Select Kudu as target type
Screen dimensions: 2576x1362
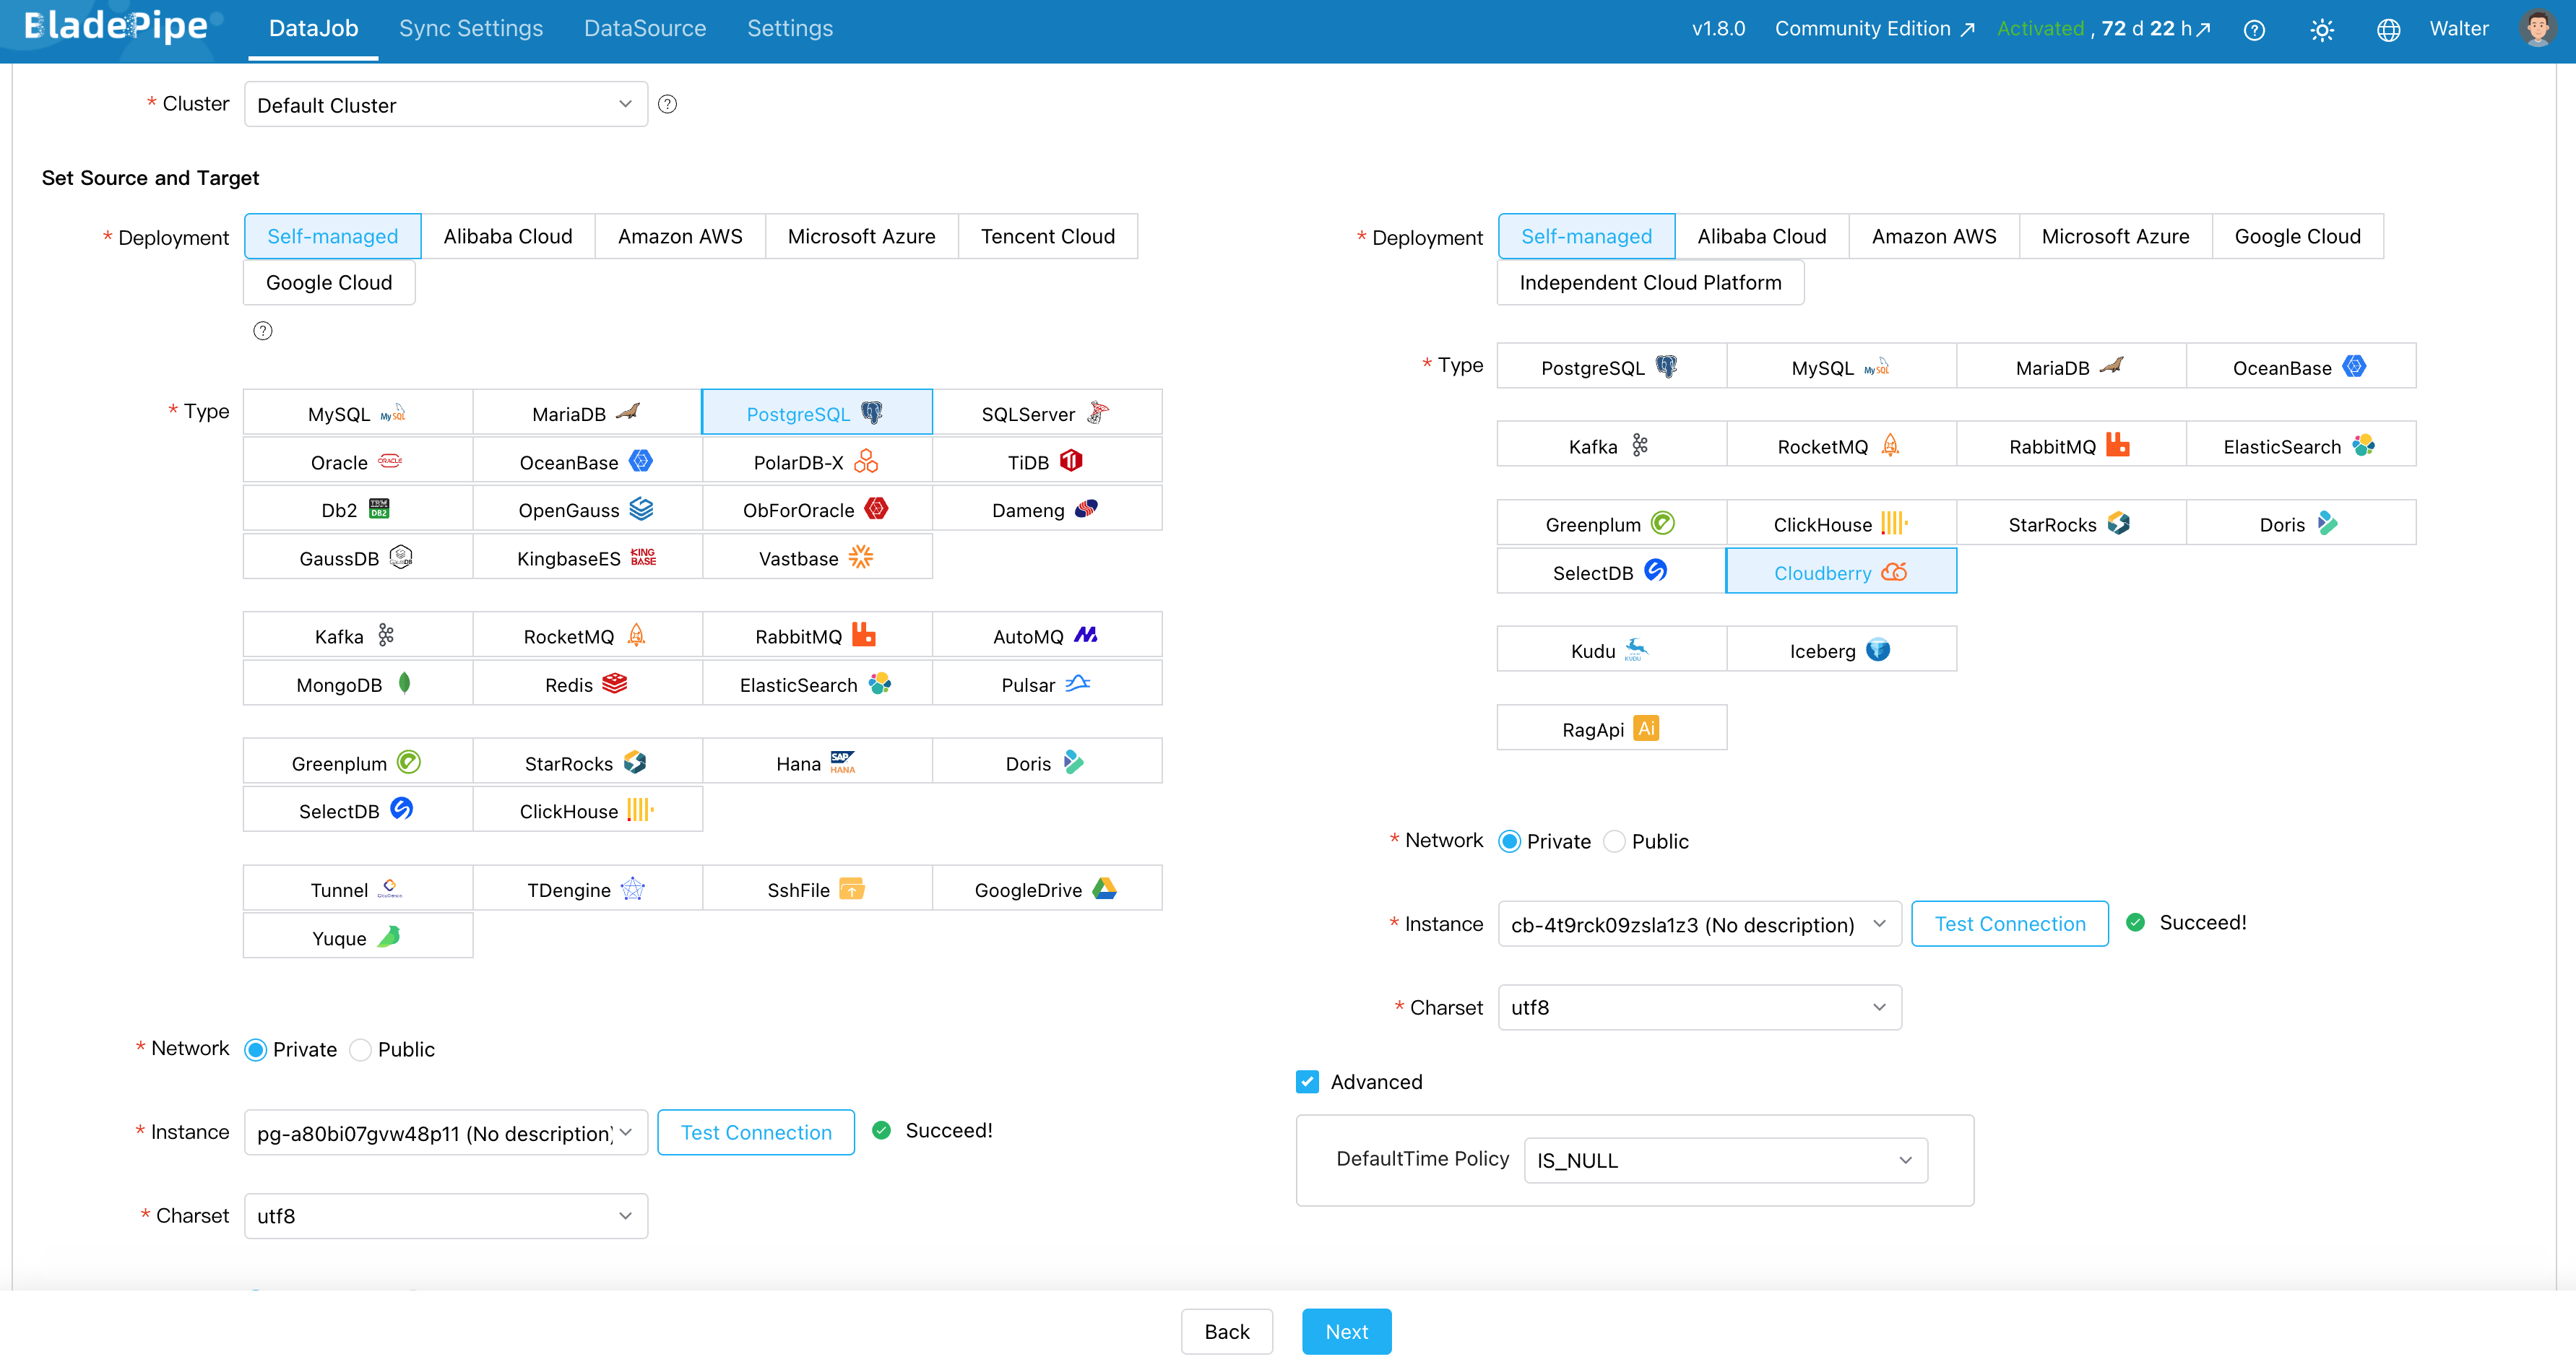(x=1611, y=650)
